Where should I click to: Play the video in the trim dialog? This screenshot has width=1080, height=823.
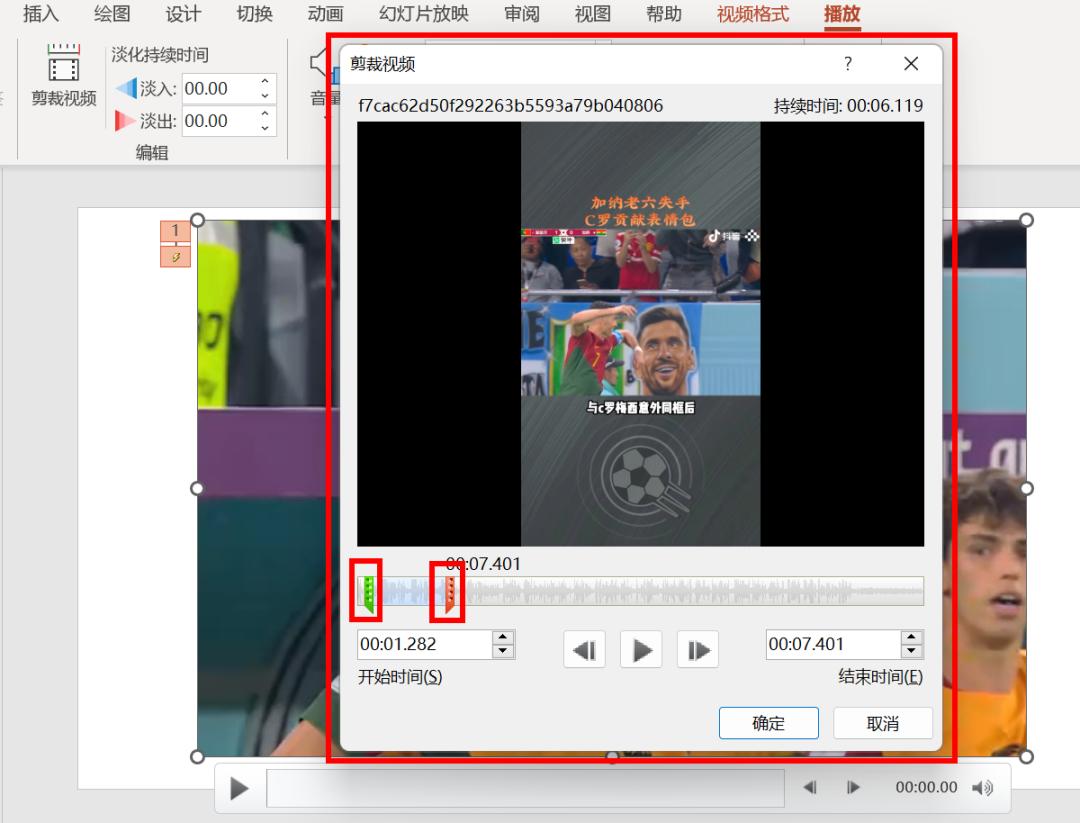point(640,649)
